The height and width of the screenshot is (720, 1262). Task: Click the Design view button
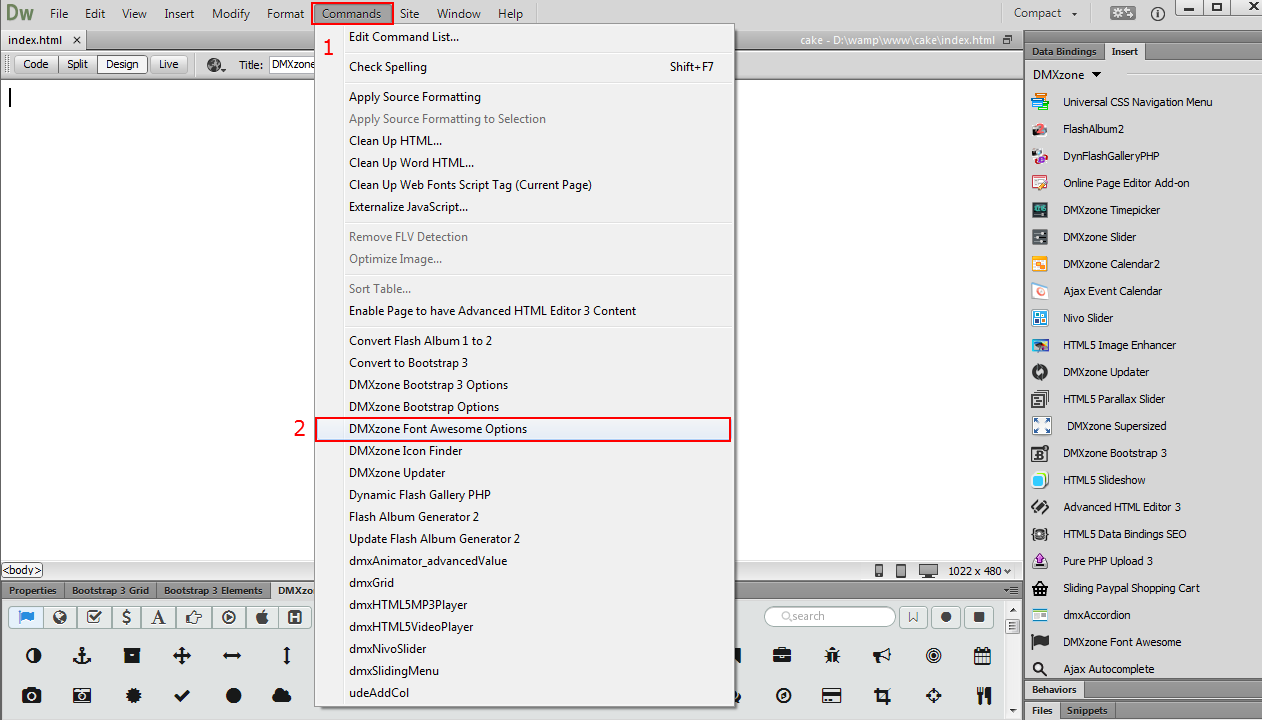122,65
